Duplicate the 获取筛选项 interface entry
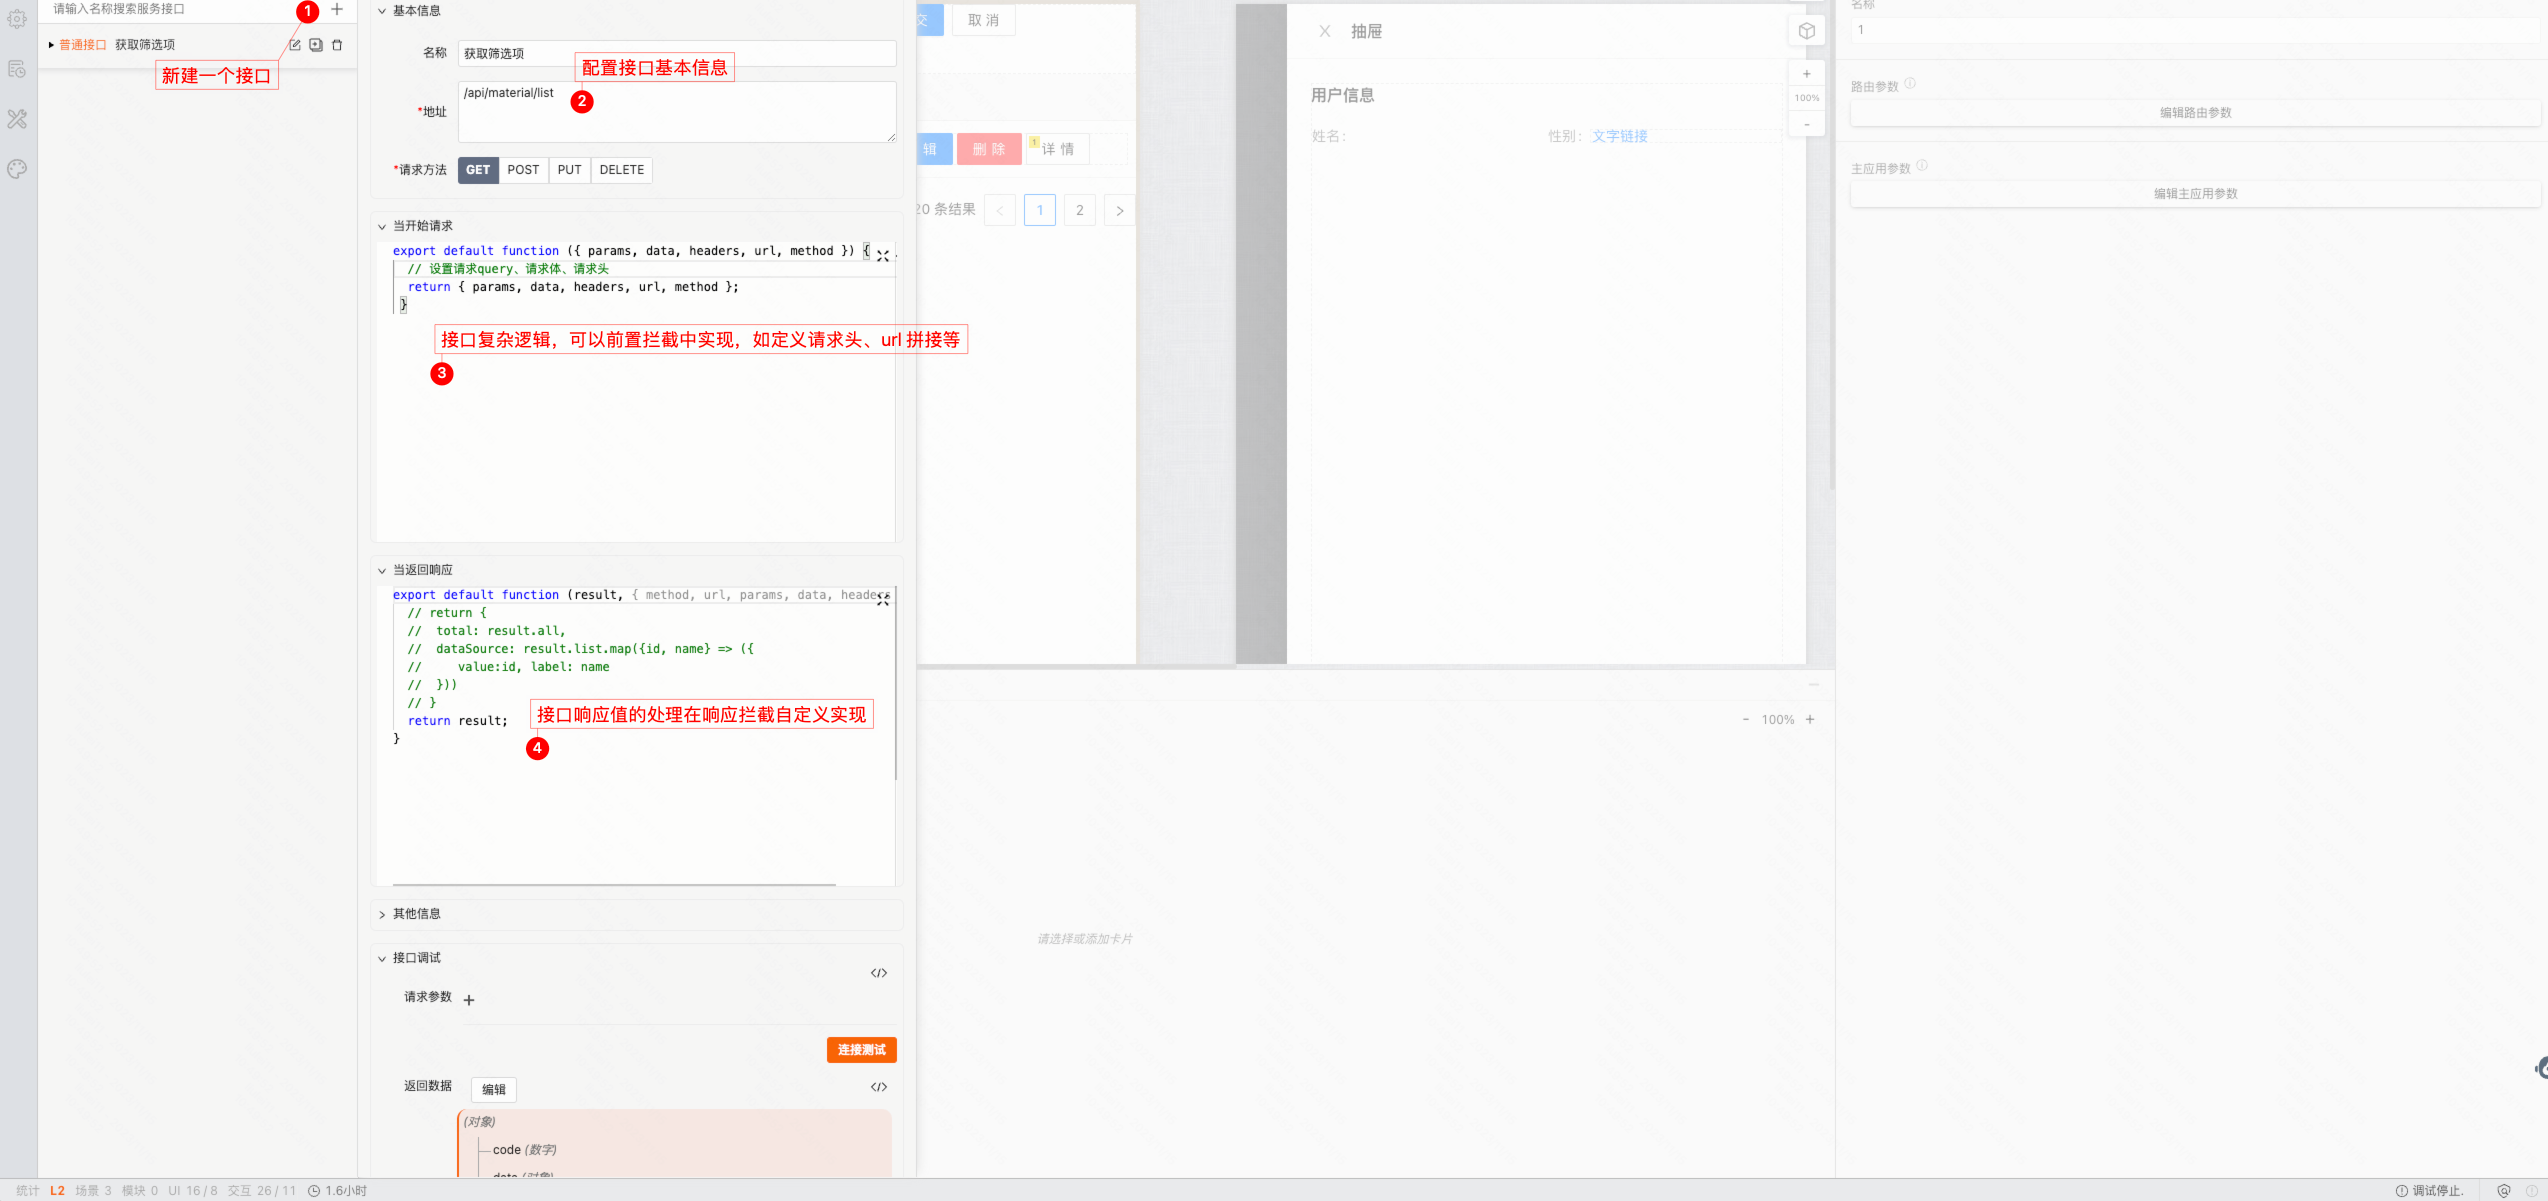 316,45
